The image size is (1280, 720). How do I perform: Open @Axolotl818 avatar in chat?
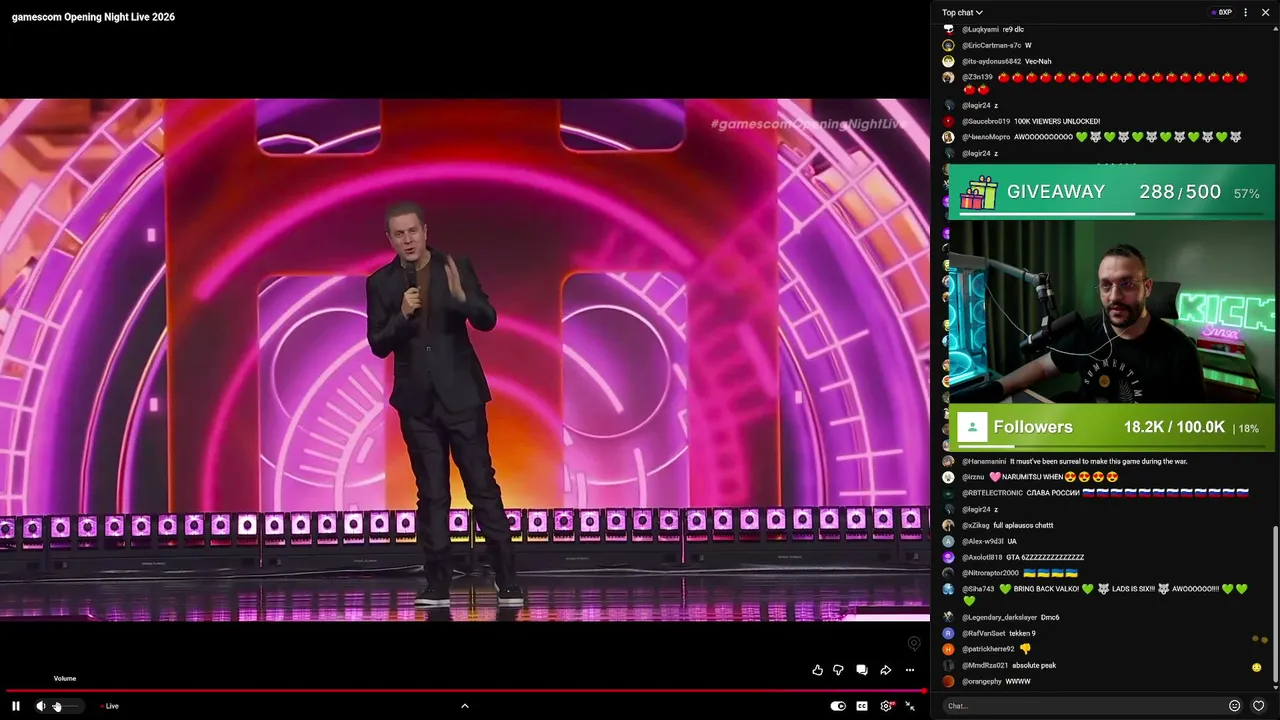(948, 557)
